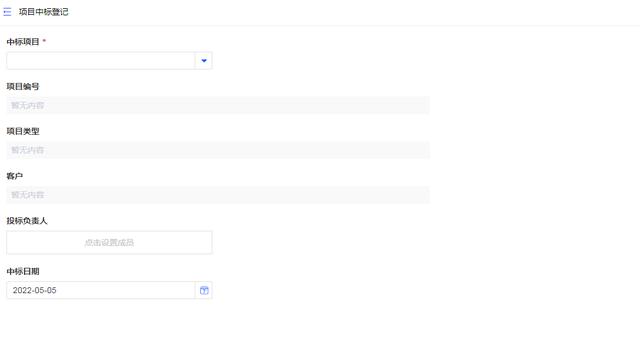Open the calendar picker for 中标日期
Image resolution: width=640 pixels, height=362 pixels.
click(x=204, y=291)
